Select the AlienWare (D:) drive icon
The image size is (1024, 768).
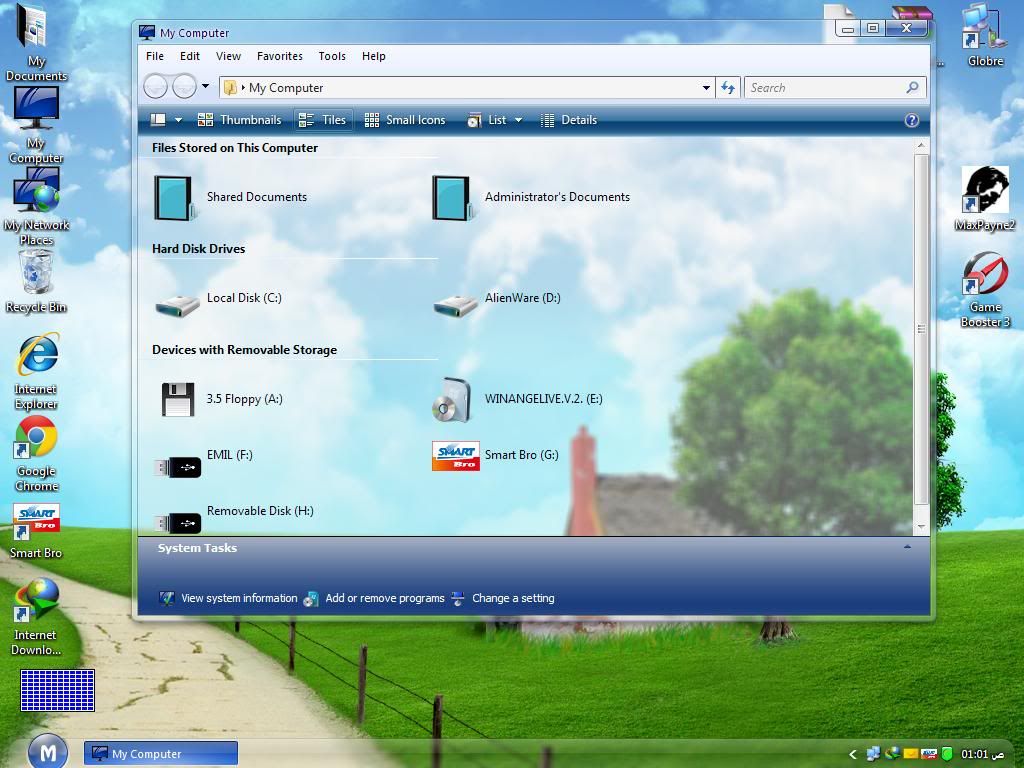pyautogui.click(x=455, y=306)
